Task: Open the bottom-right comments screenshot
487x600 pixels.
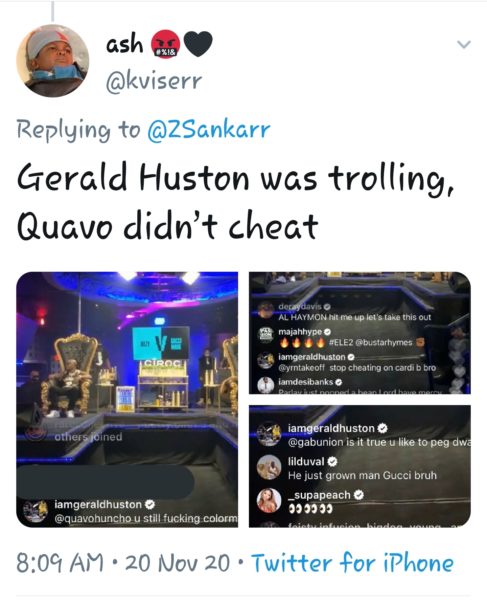Action: [x=360, y=466]
